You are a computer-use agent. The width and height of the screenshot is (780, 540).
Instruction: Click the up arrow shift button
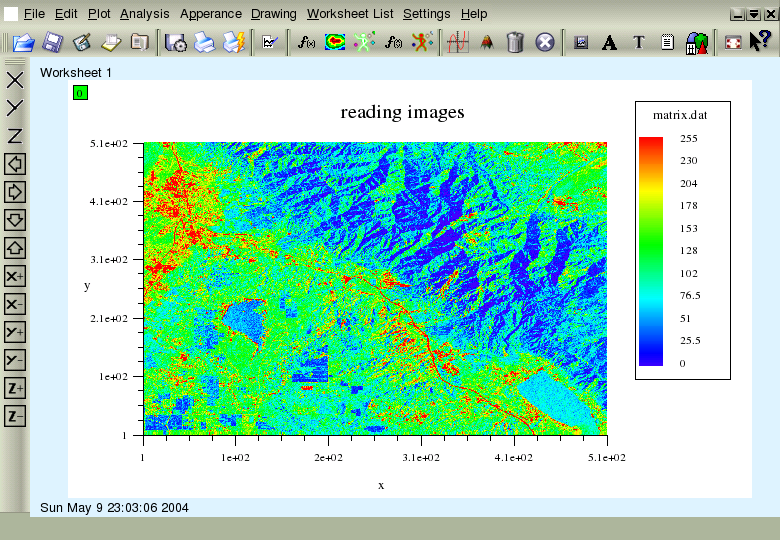(x=15, y=248)
